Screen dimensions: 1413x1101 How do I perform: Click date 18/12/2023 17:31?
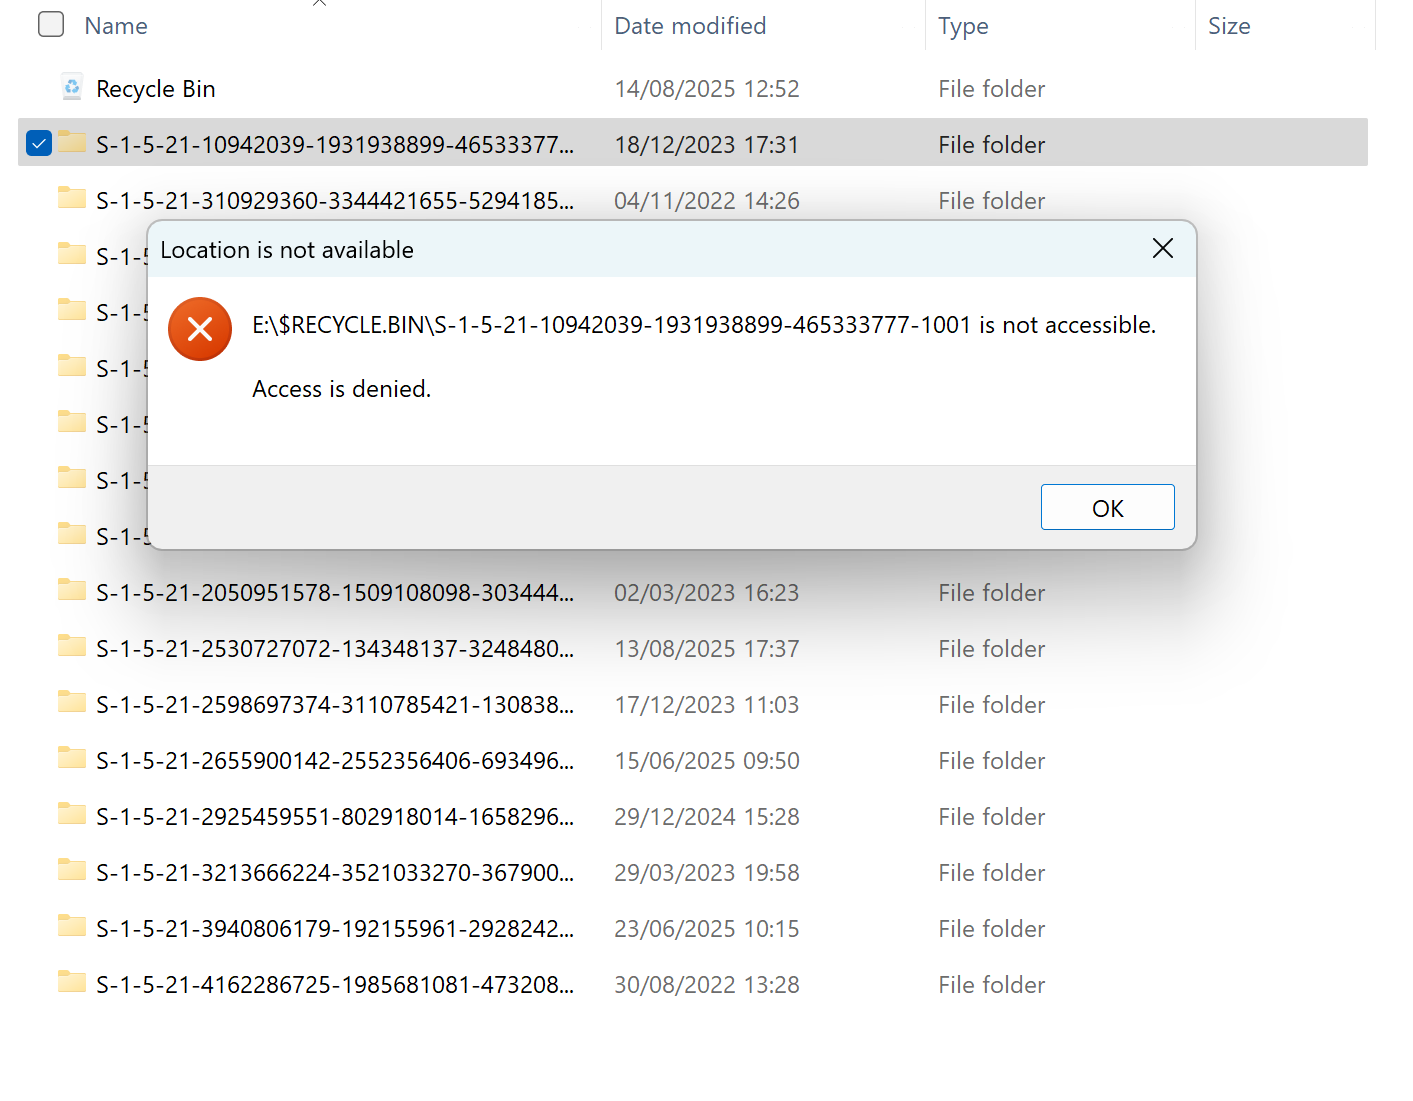pyautogui.click(x=707, y=145)
